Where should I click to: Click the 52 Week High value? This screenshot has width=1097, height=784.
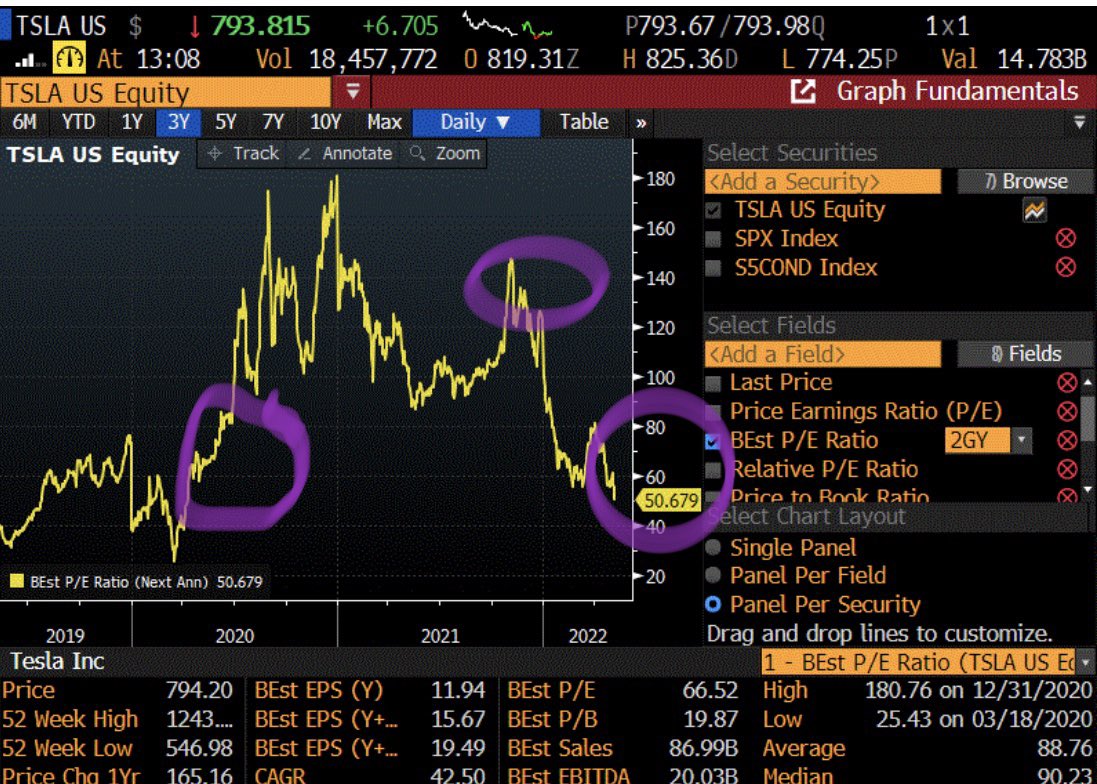(199, 719)
